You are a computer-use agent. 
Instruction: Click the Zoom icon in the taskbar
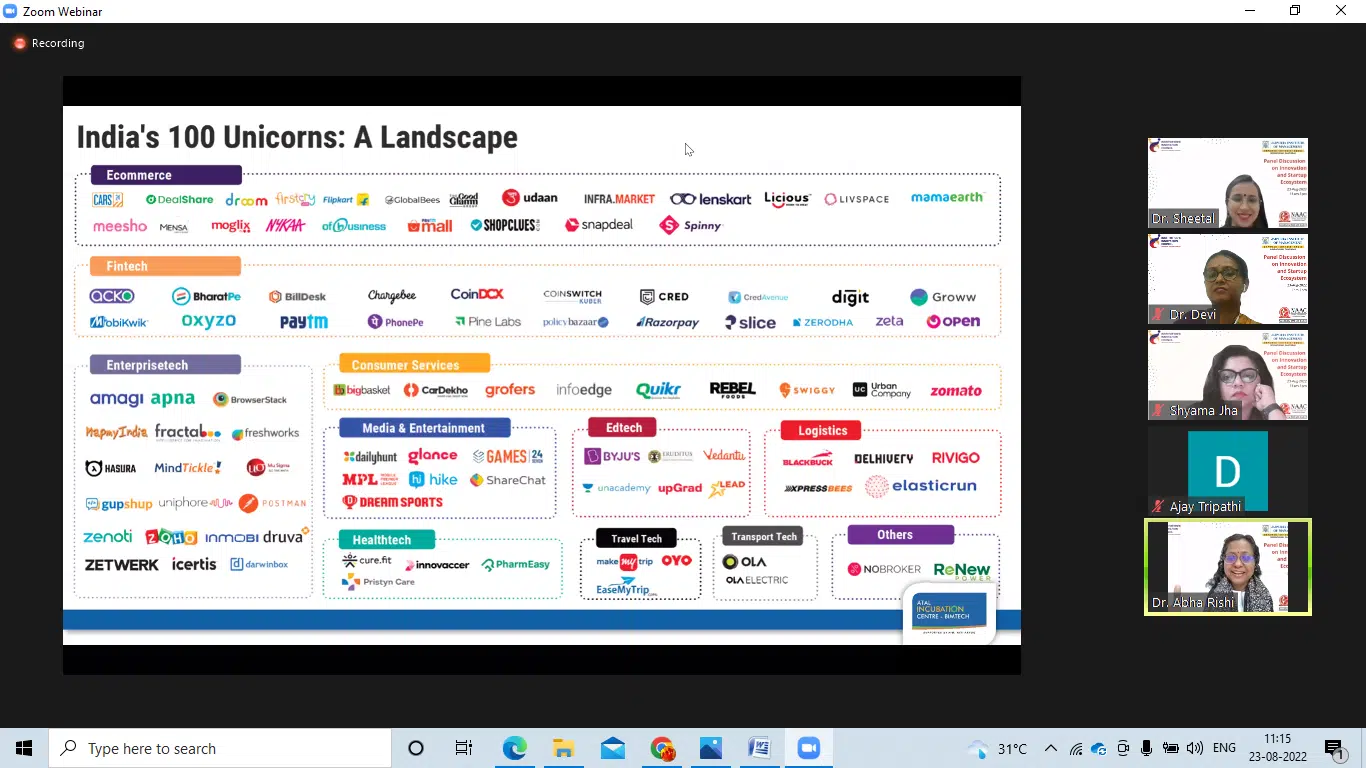click(x=809, y=748)
